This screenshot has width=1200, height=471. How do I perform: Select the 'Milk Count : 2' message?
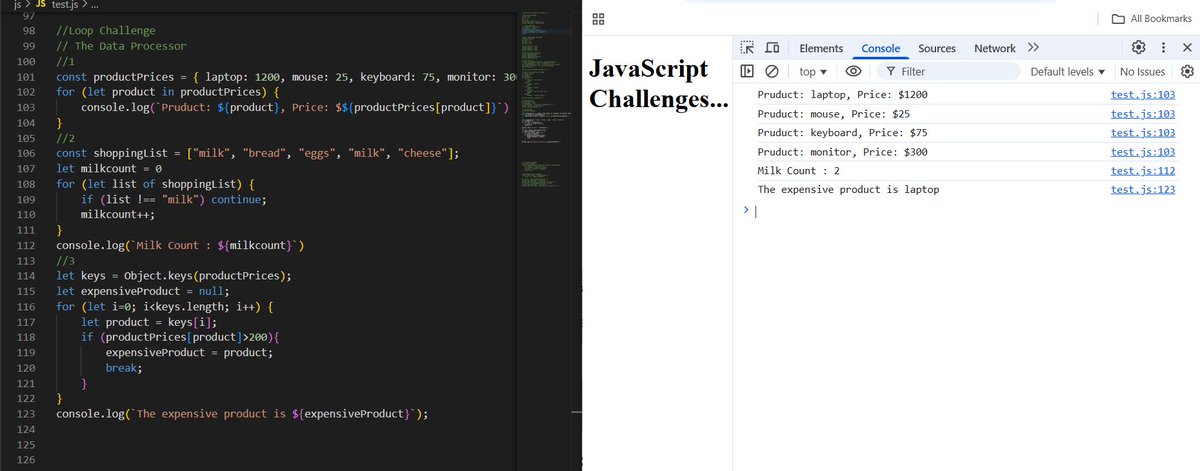(799, 171)
